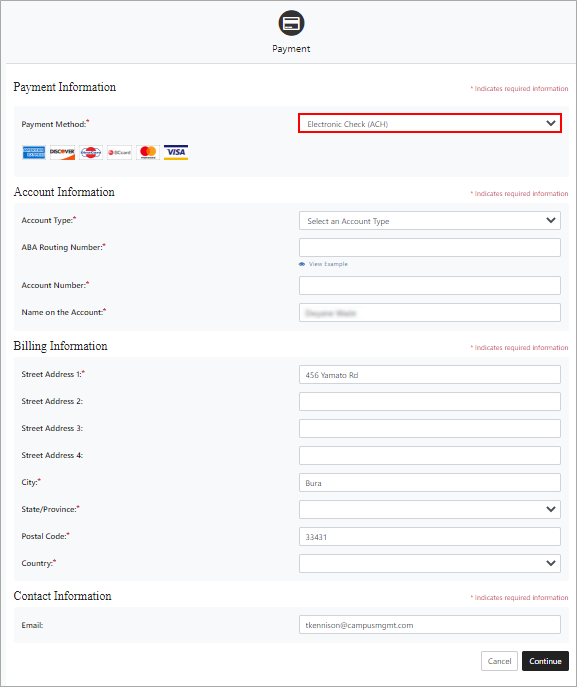577x687 pixels.
Task: Click the Payment credit card icon
Action: tap(291, 23)
